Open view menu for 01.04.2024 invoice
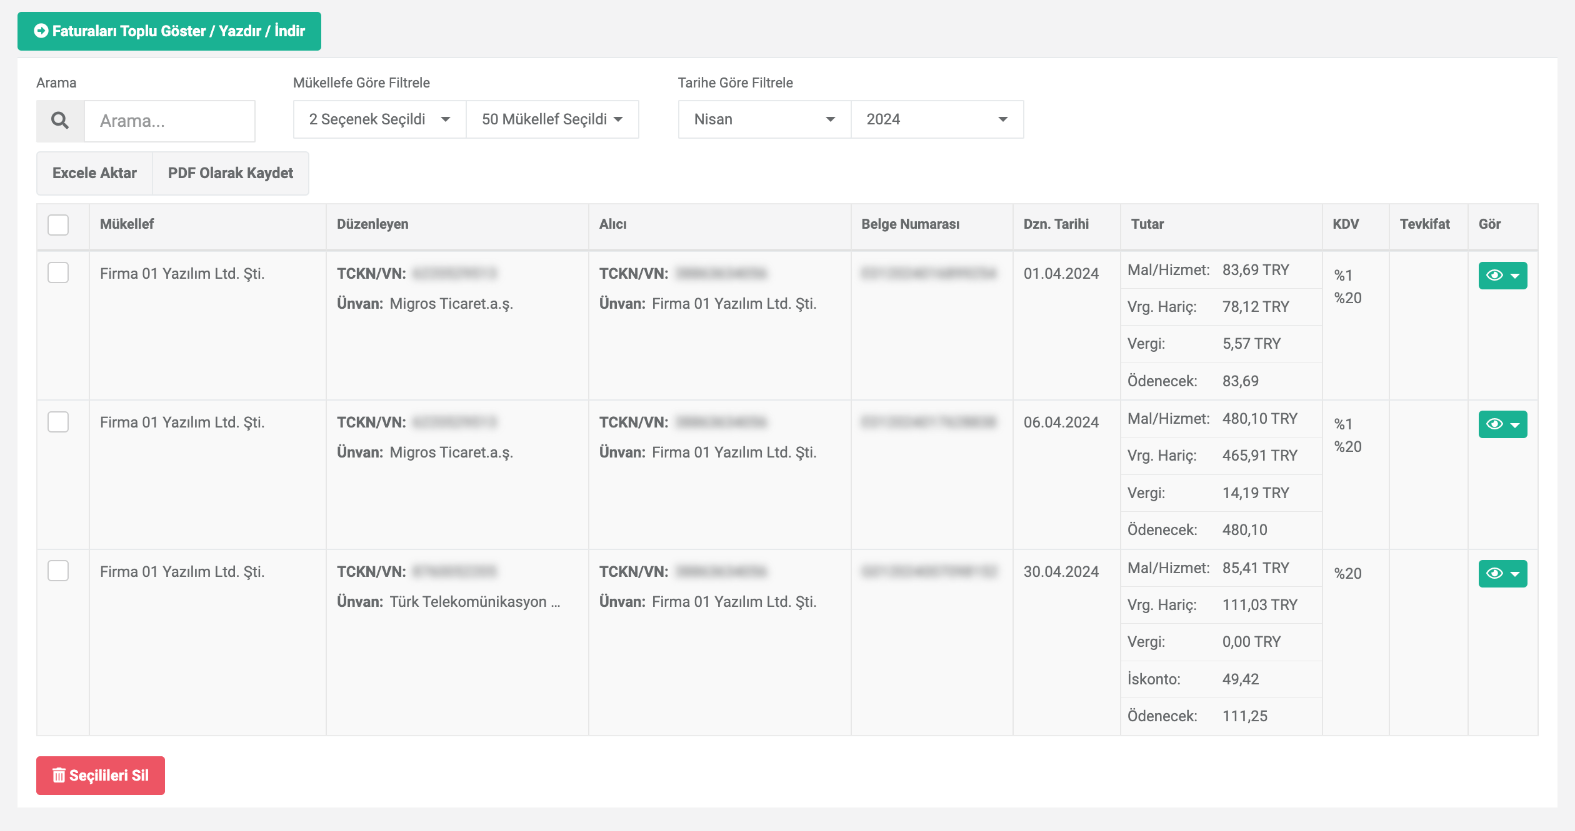Image resolution: width=1575 pixels, height=831 pixels. [1502, 275]
